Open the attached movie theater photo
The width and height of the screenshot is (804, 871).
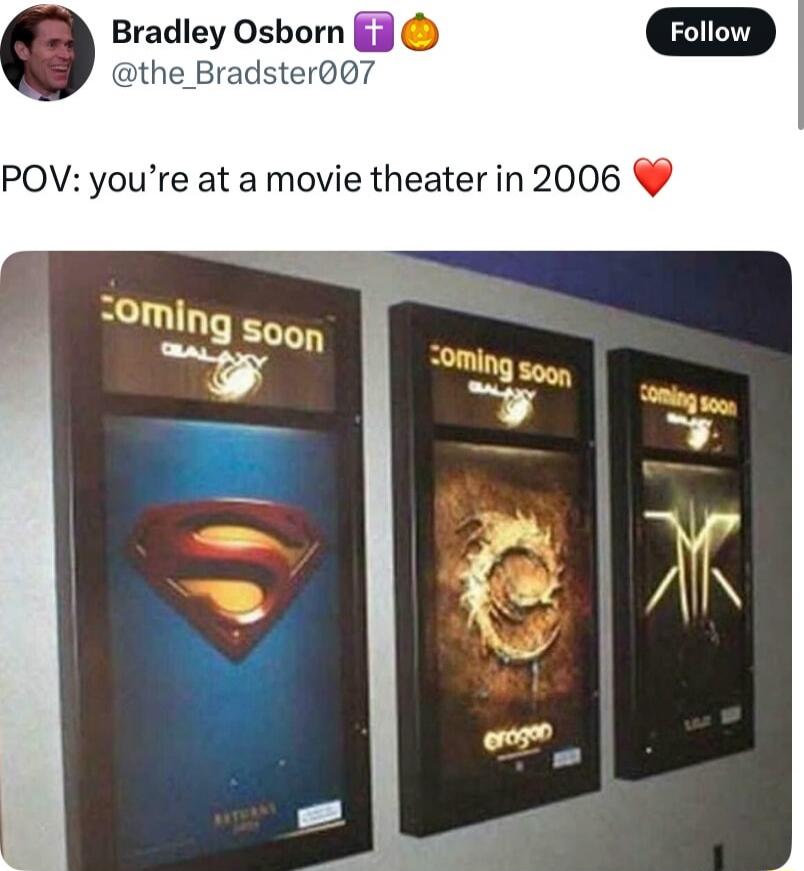point(396,560)
